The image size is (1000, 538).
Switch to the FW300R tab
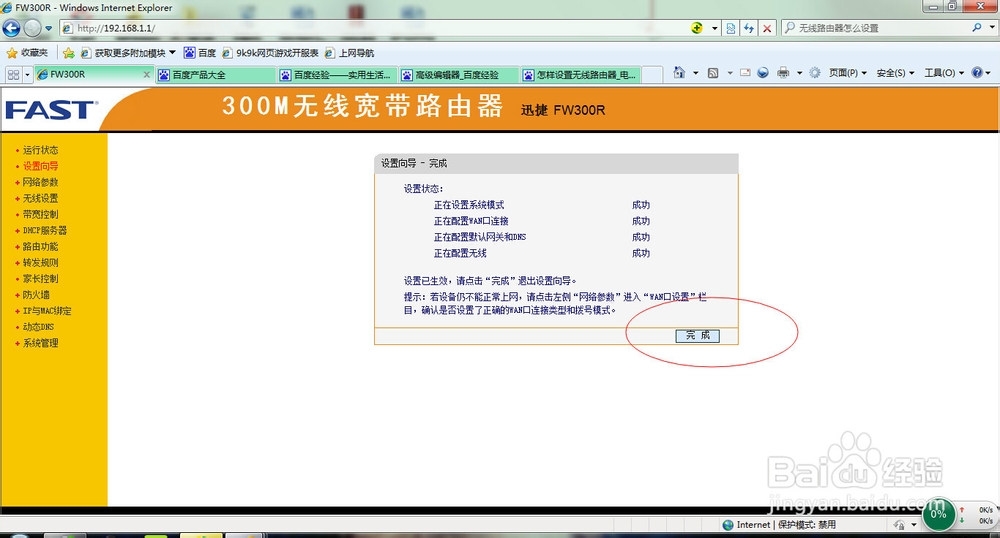(89, 75)
